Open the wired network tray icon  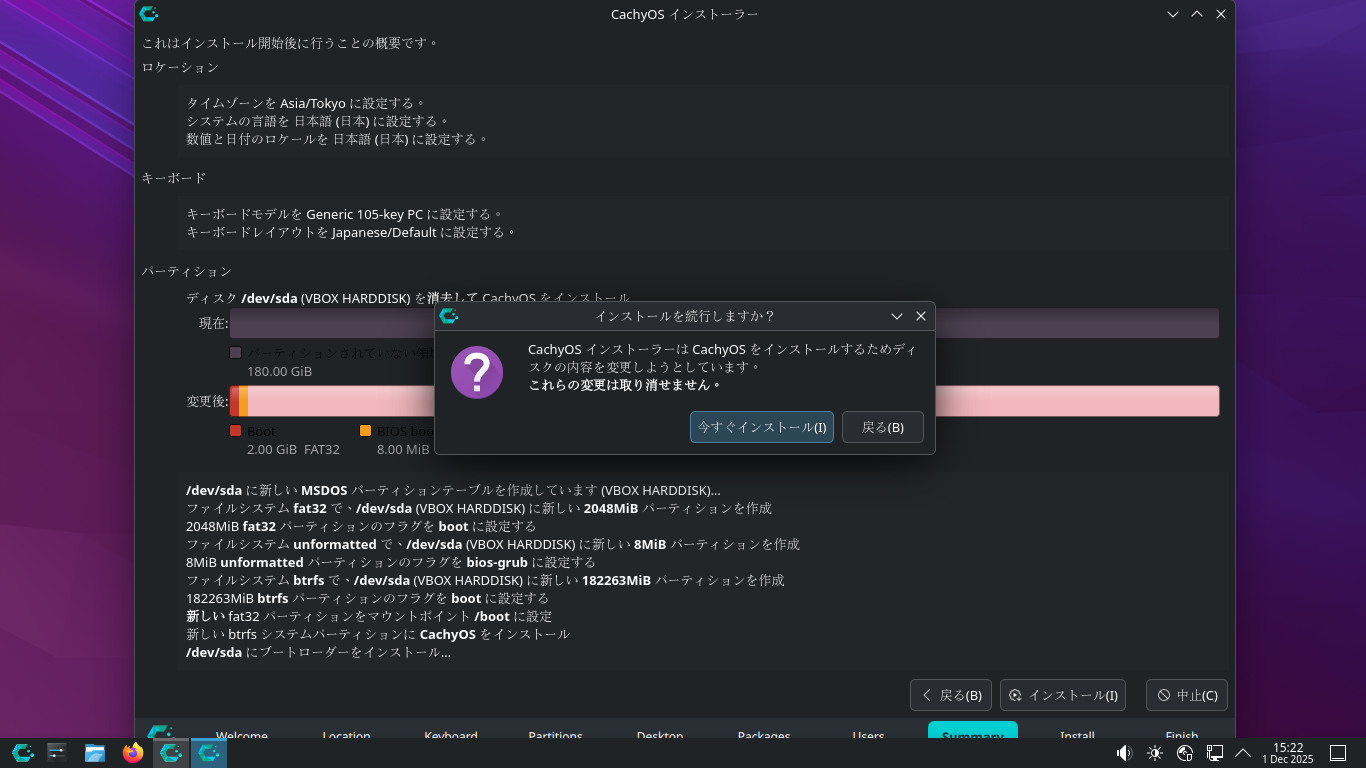(x=1215, y=753)
